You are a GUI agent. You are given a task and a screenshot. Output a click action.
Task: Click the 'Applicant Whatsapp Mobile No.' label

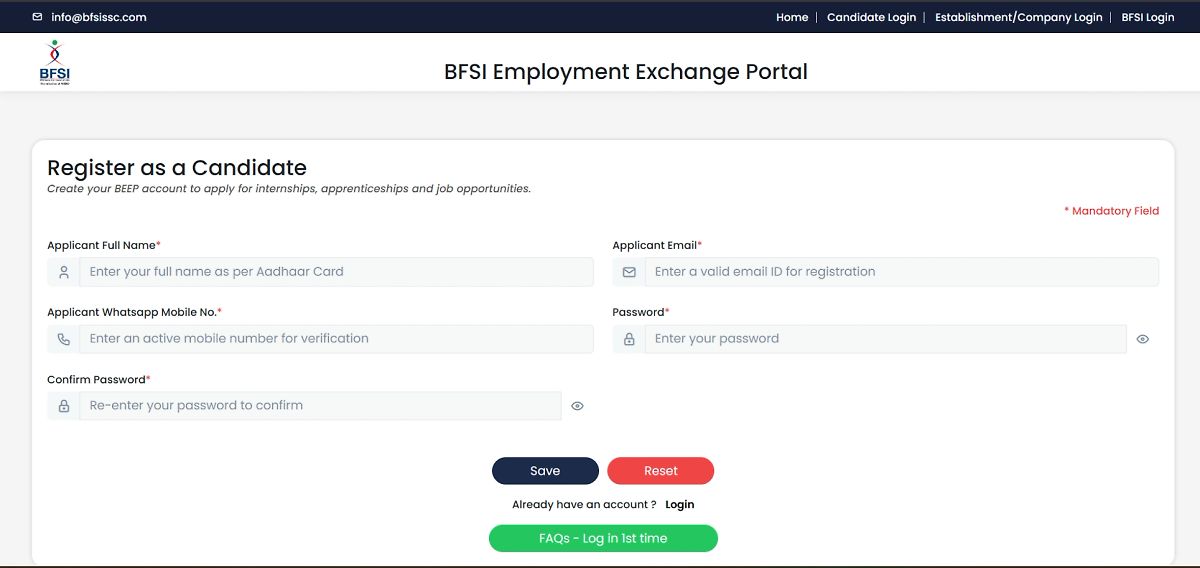pos(132,312)
